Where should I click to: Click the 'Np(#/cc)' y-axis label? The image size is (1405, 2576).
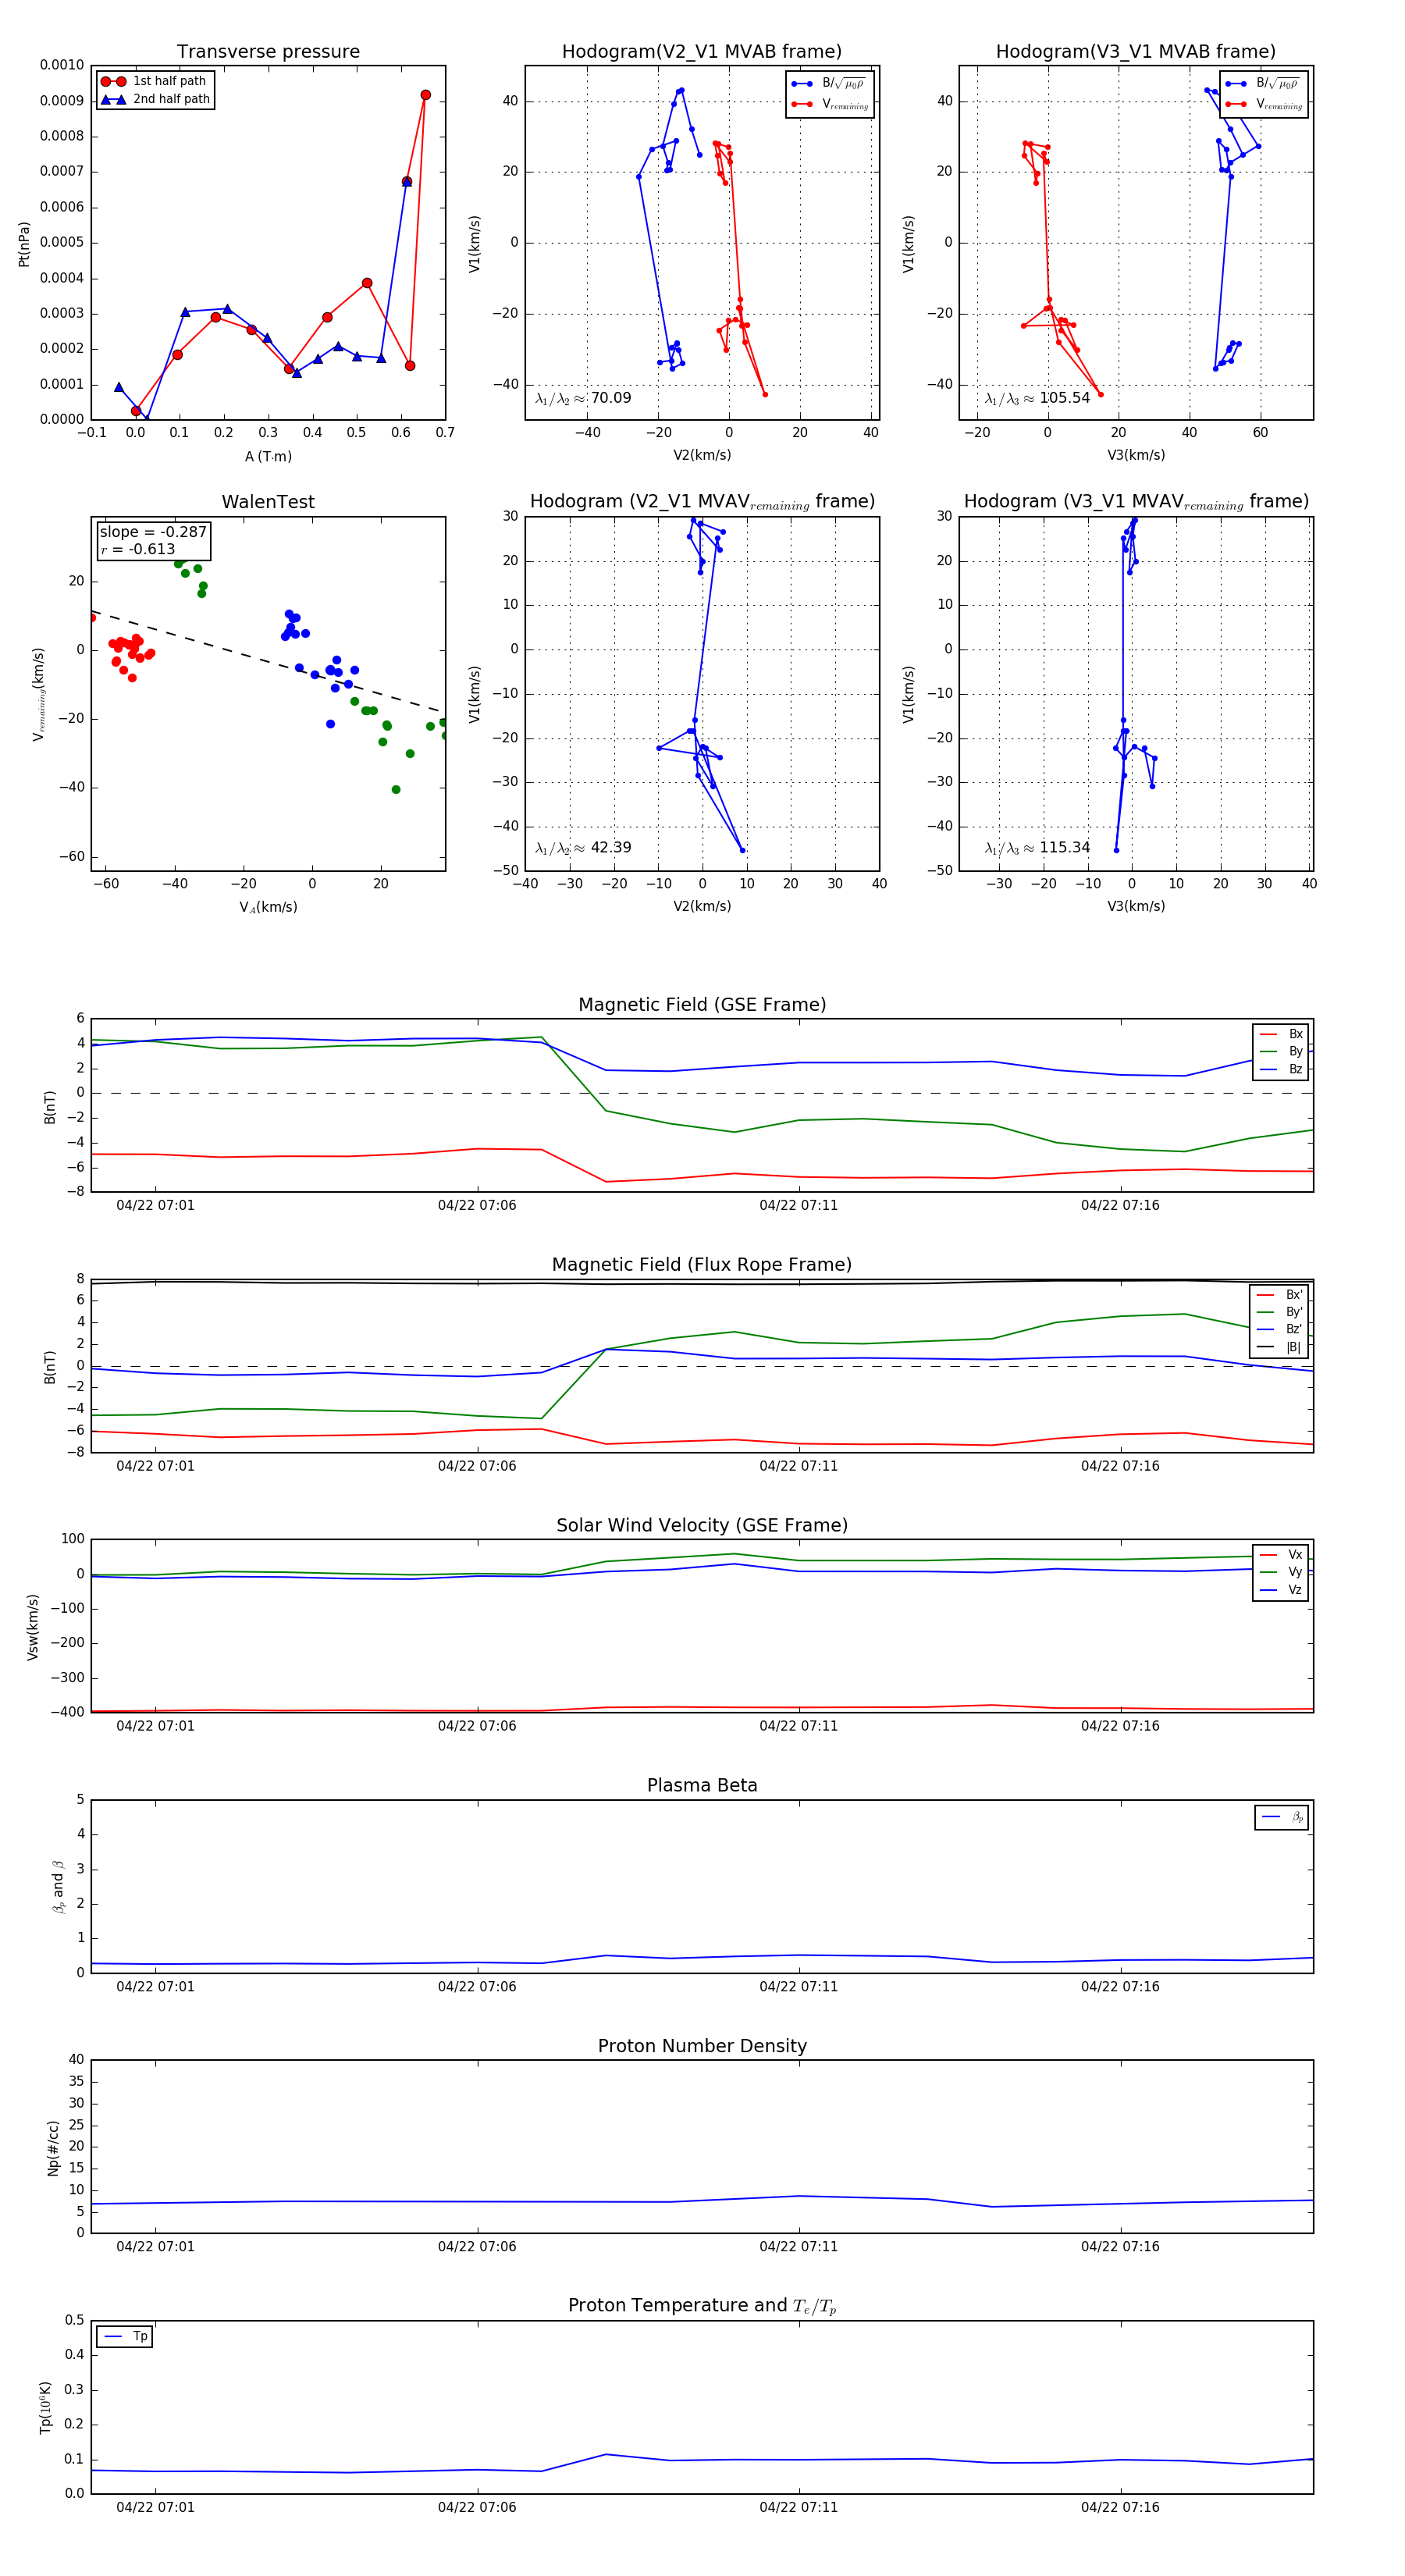(53, 2148)
